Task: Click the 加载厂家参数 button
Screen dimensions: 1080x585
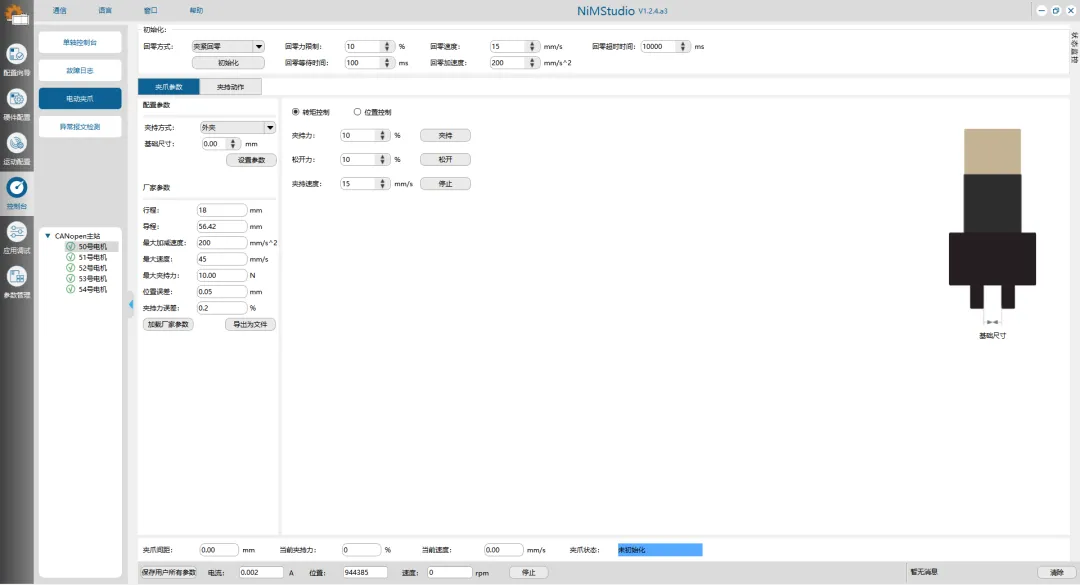Action: pyautogui.click(x=168, y=325)
